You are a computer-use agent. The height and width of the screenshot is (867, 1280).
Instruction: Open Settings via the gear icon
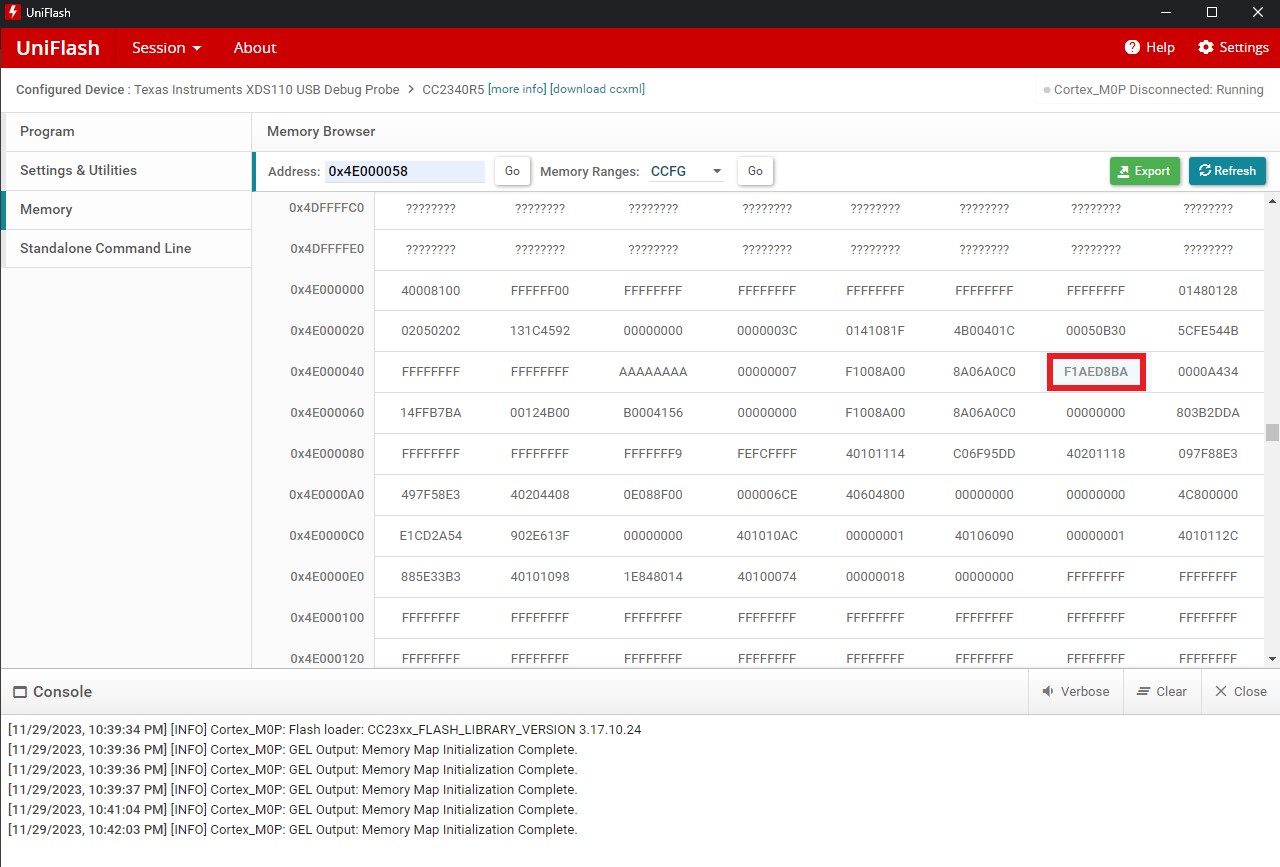pos(1205,48)
